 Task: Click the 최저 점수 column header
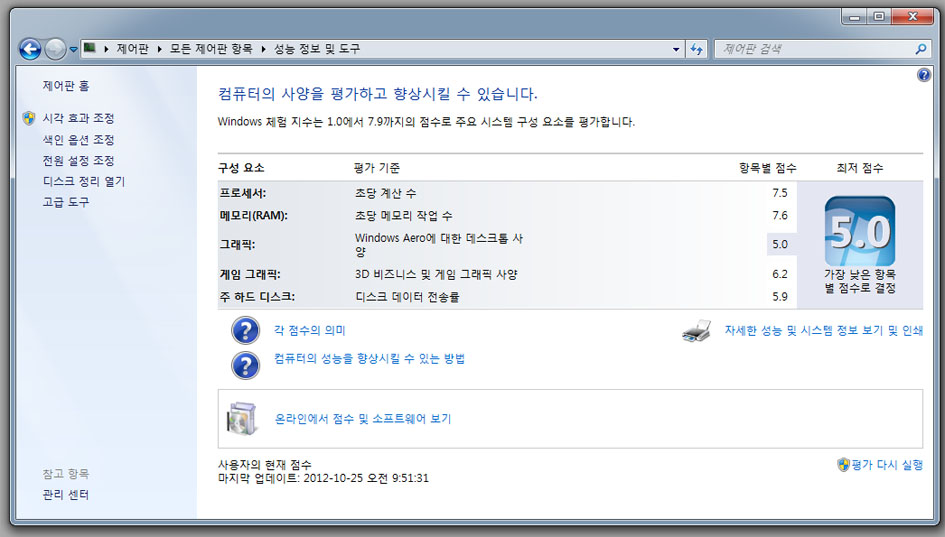pos(859,168)
